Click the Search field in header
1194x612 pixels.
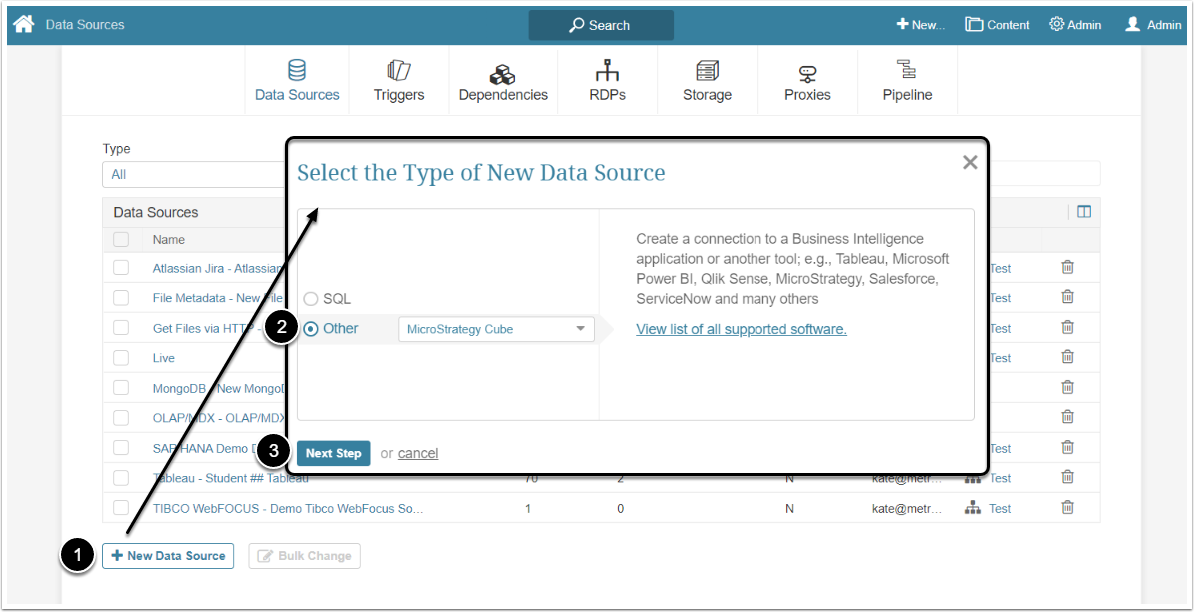601,25
